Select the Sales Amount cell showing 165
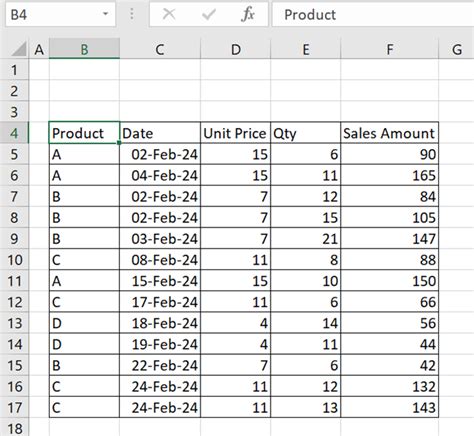The image size is (474, 436). (390, 175)
